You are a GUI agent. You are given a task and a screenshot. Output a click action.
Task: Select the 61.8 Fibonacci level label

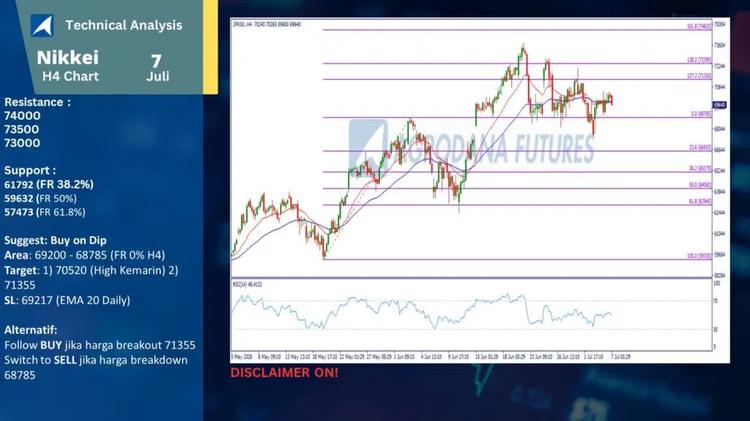[x=700, y=202]
